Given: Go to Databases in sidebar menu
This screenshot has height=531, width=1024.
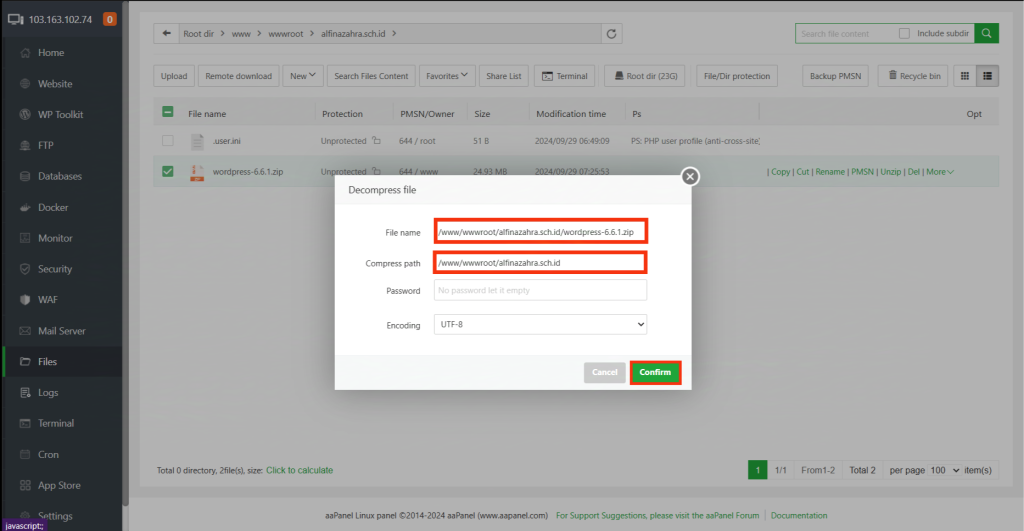Looking at the screenshot, I should [x=59, y=176].
